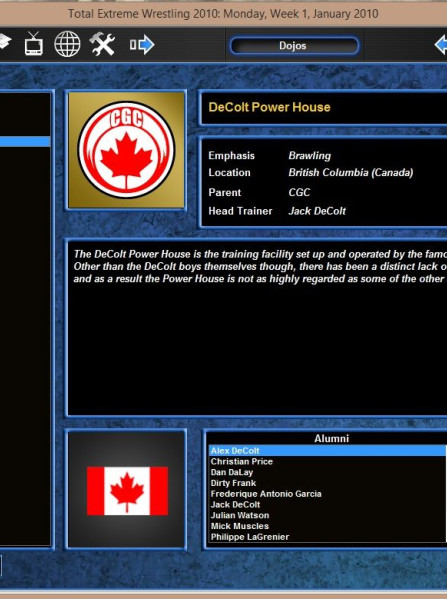Click the blue forward arrow icon
This screenshot has width=447, height=599.
click(142, 45)
